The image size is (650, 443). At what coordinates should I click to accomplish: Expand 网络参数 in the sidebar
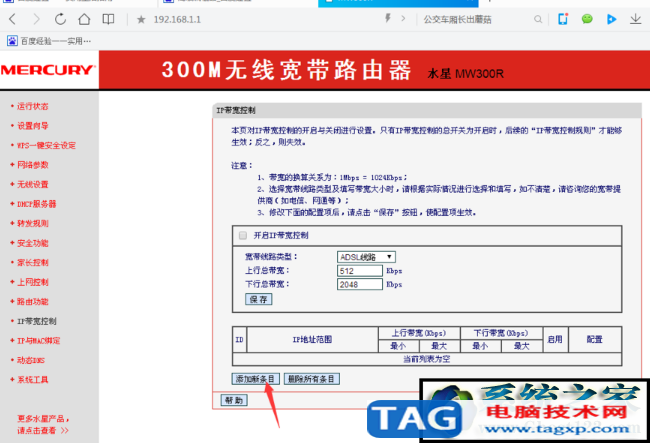pos(32,165)
